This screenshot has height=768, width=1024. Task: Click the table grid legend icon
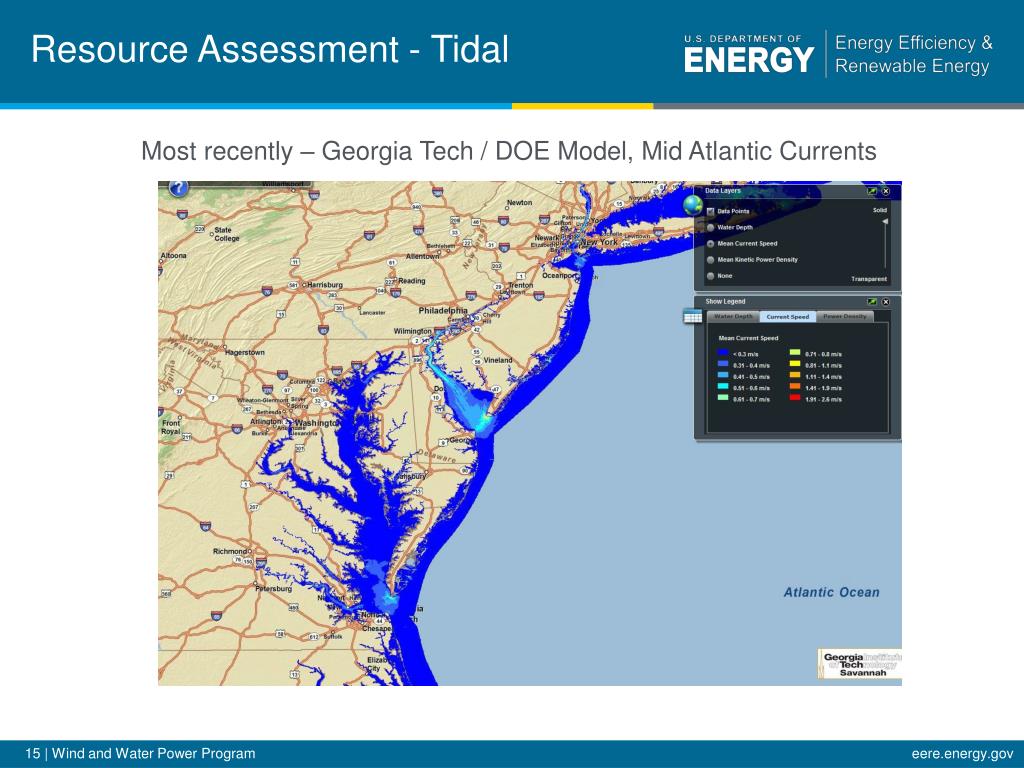[692, 317]
